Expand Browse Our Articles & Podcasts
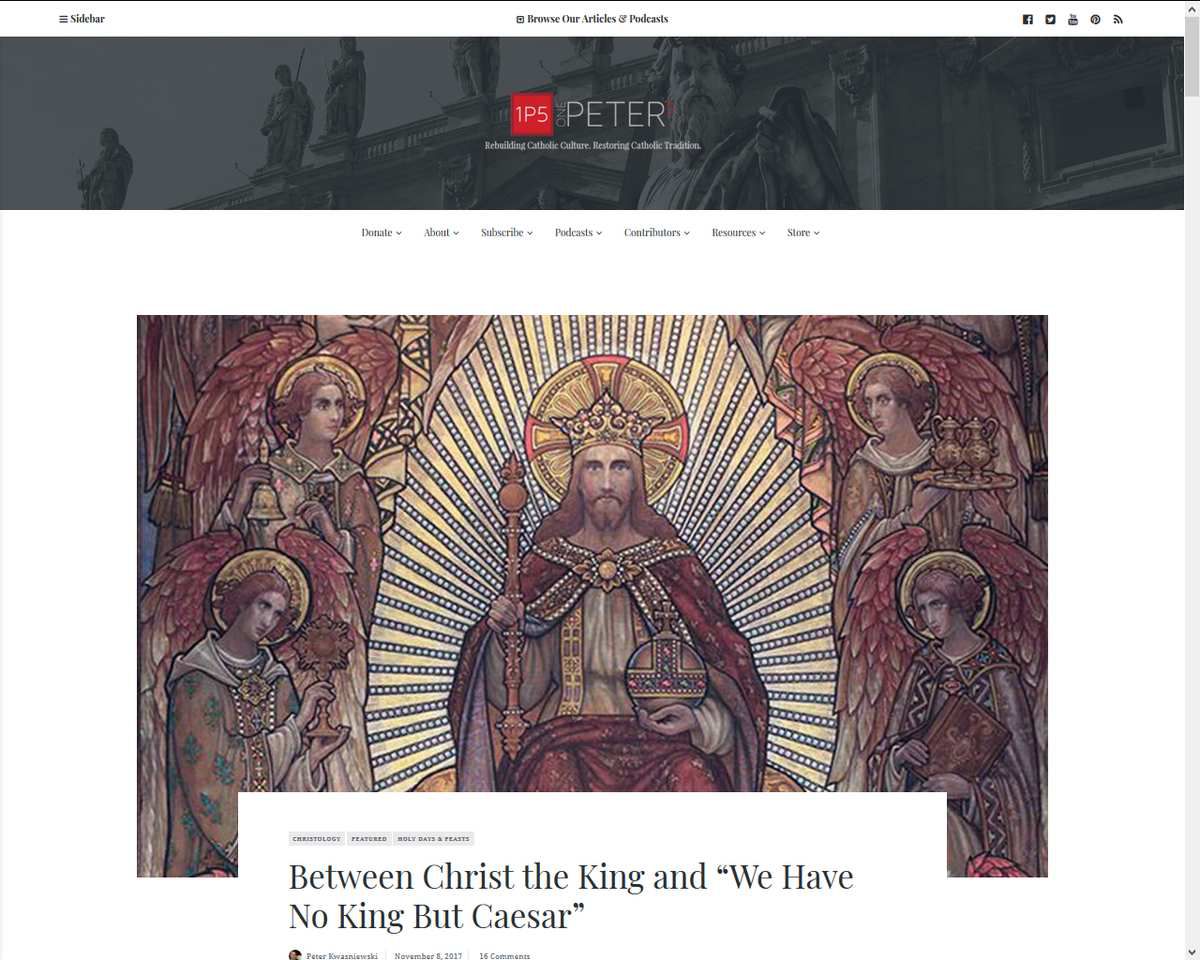Image resolution: width=1200 pixels, height=960 pixels. click(592, 19)
